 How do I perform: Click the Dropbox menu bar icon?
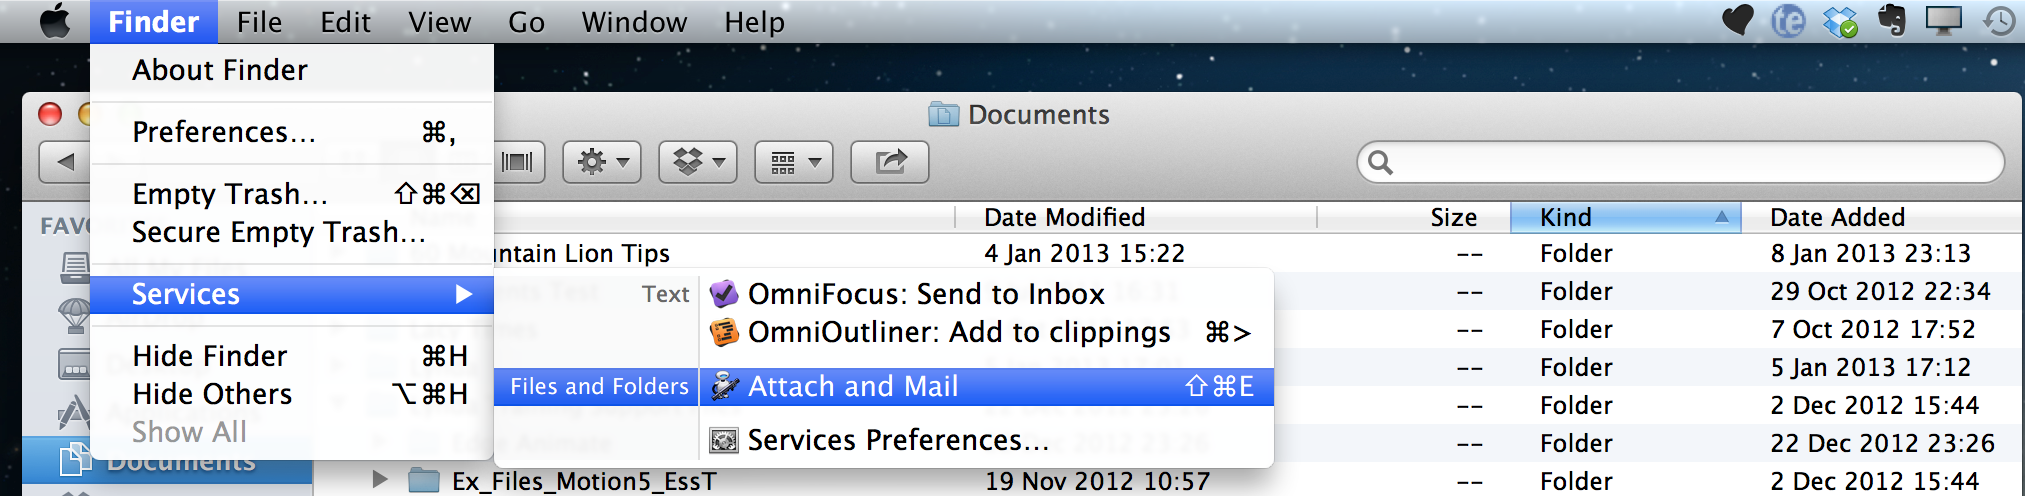pyautogui.click(x=1840, y=21)
